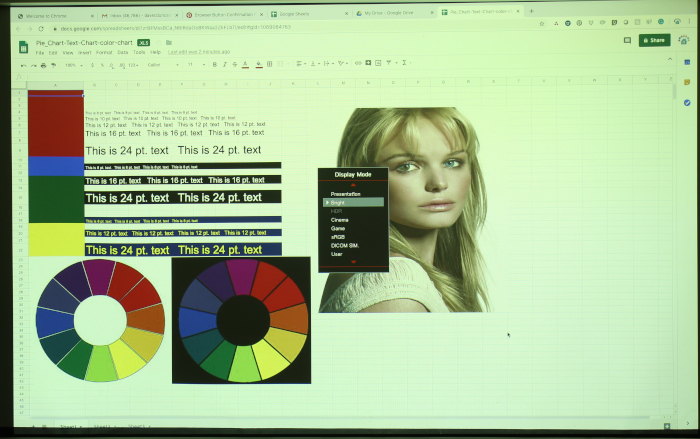Open the Tools menu

point(139,52)
